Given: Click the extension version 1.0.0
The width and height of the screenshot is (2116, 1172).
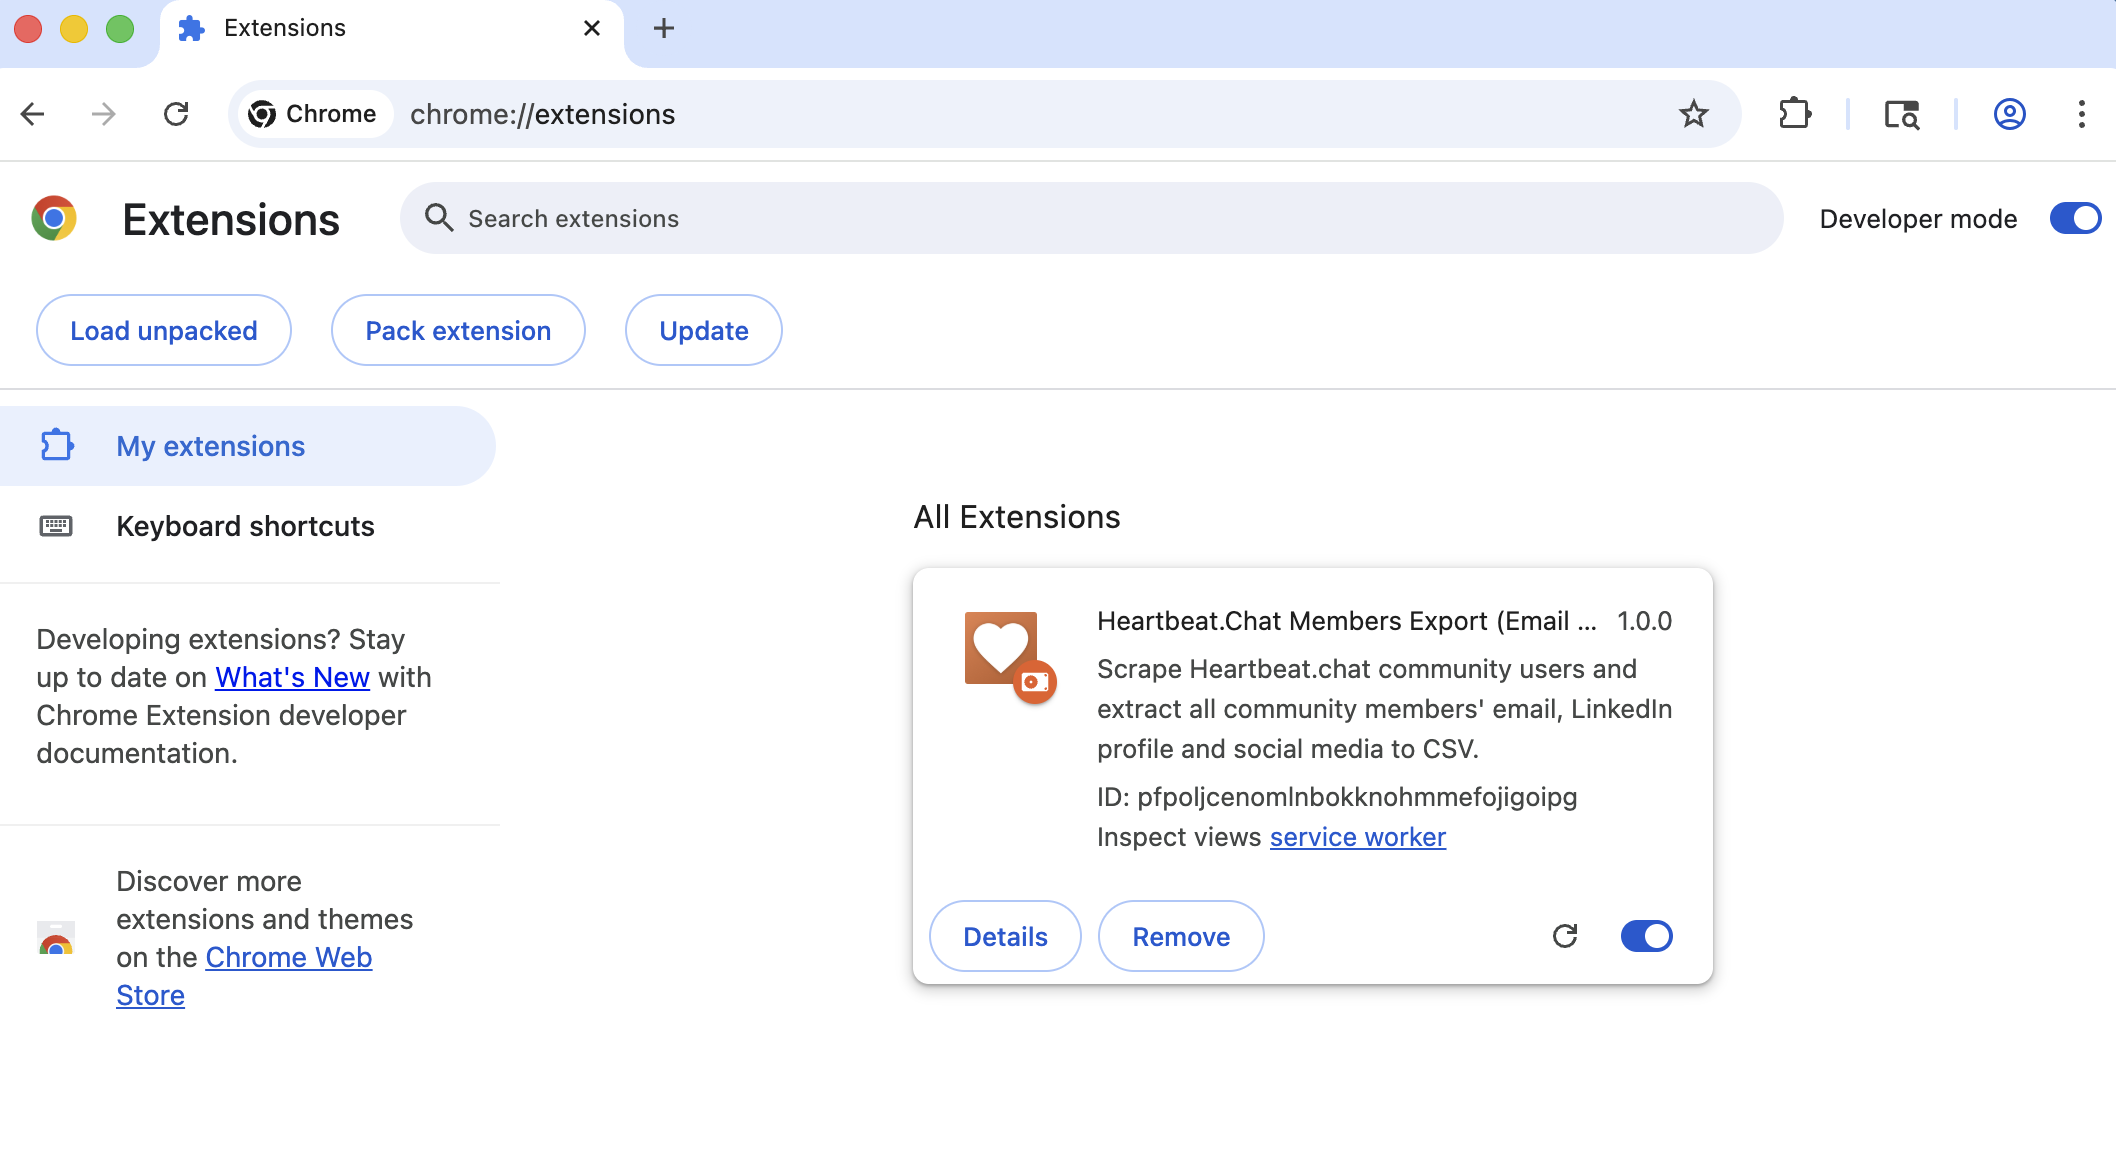Looking at the screenshot, I should (x=1645, y=621).
